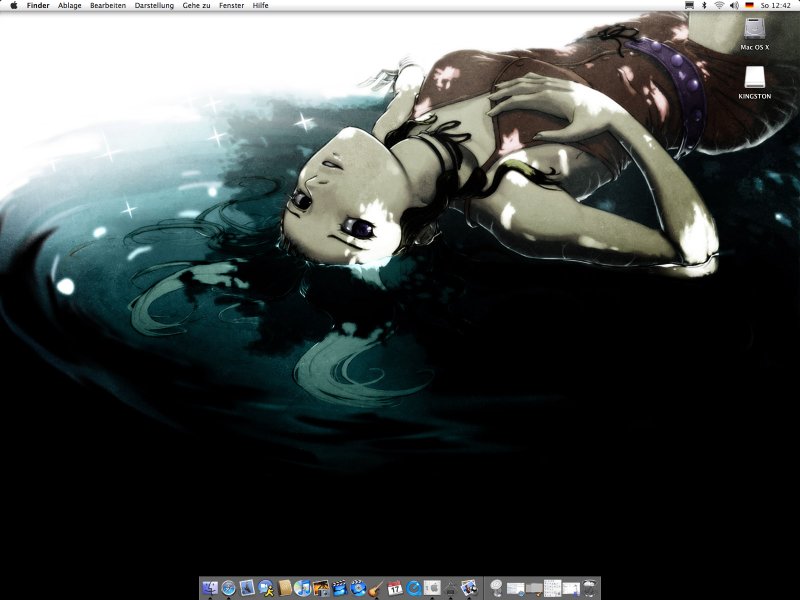Open the Apple menu
Screen dimensions: 800x600
[14, 5]
